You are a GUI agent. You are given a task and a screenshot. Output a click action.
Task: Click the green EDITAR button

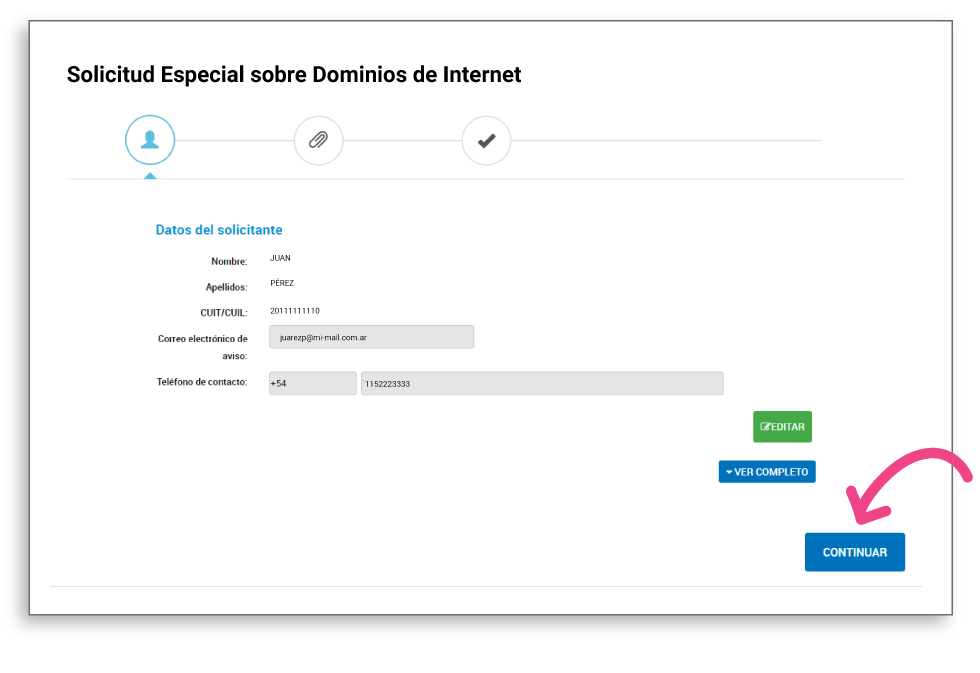pyautogui.click(x=782, y=426)
